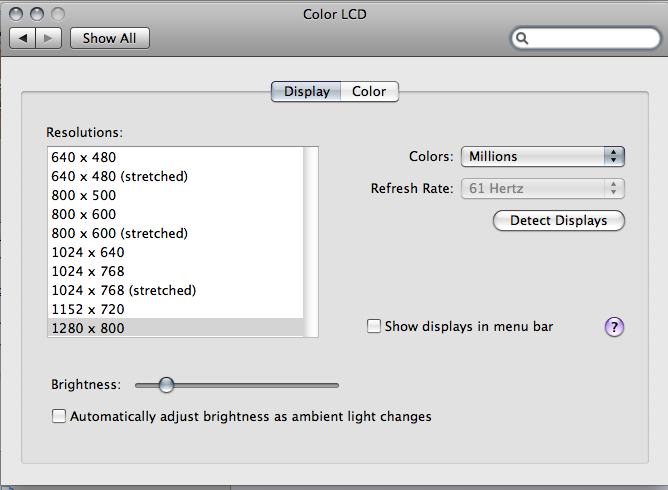Open help with the purple question mark

[614, 327]
